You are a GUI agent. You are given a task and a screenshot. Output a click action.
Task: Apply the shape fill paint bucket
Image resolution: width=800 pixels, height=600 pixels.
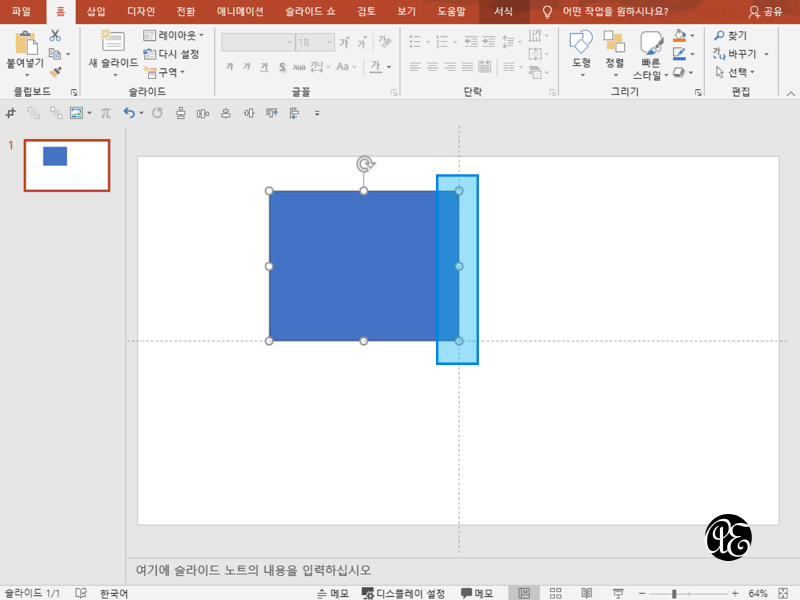tap(679, 35)
